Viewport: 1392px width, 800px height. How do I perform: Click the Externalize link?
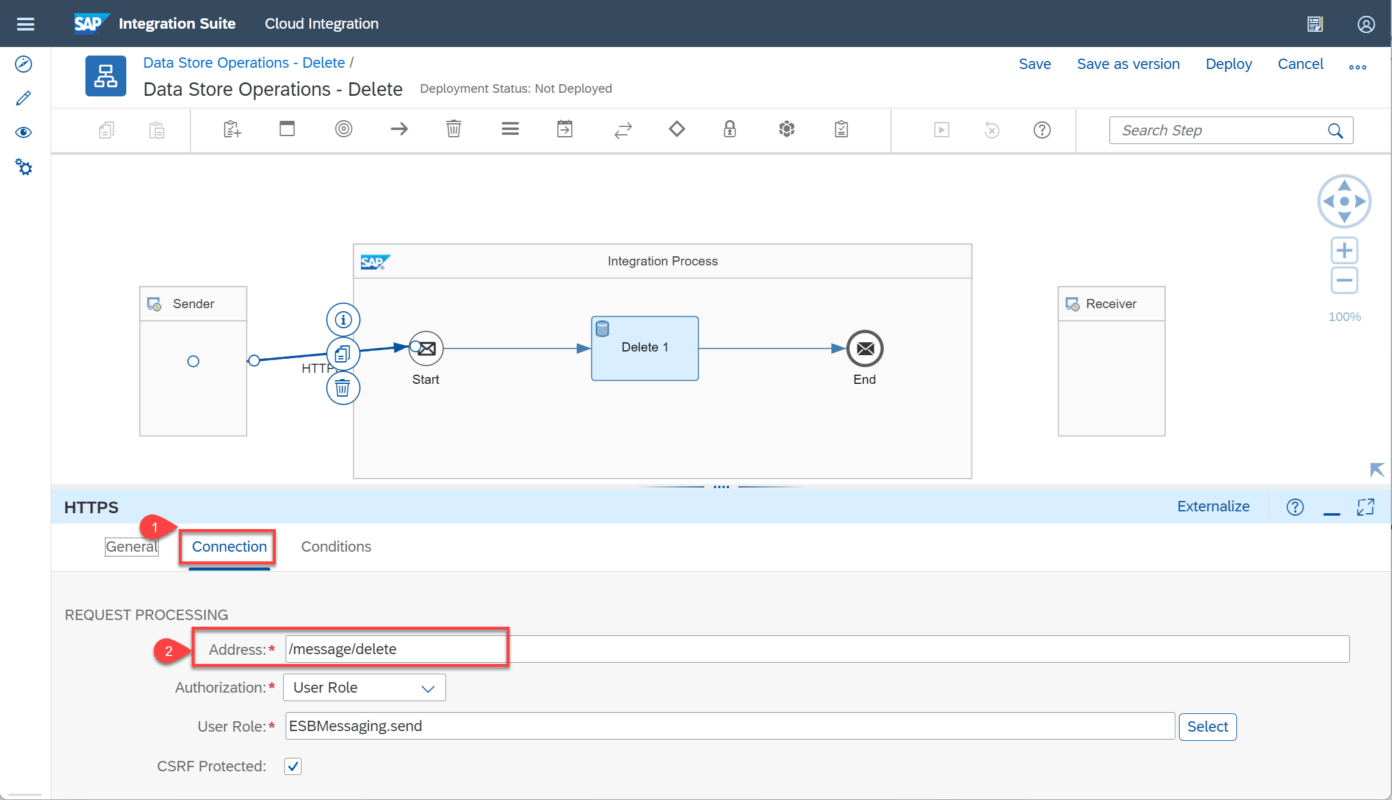pos(1213,506)
